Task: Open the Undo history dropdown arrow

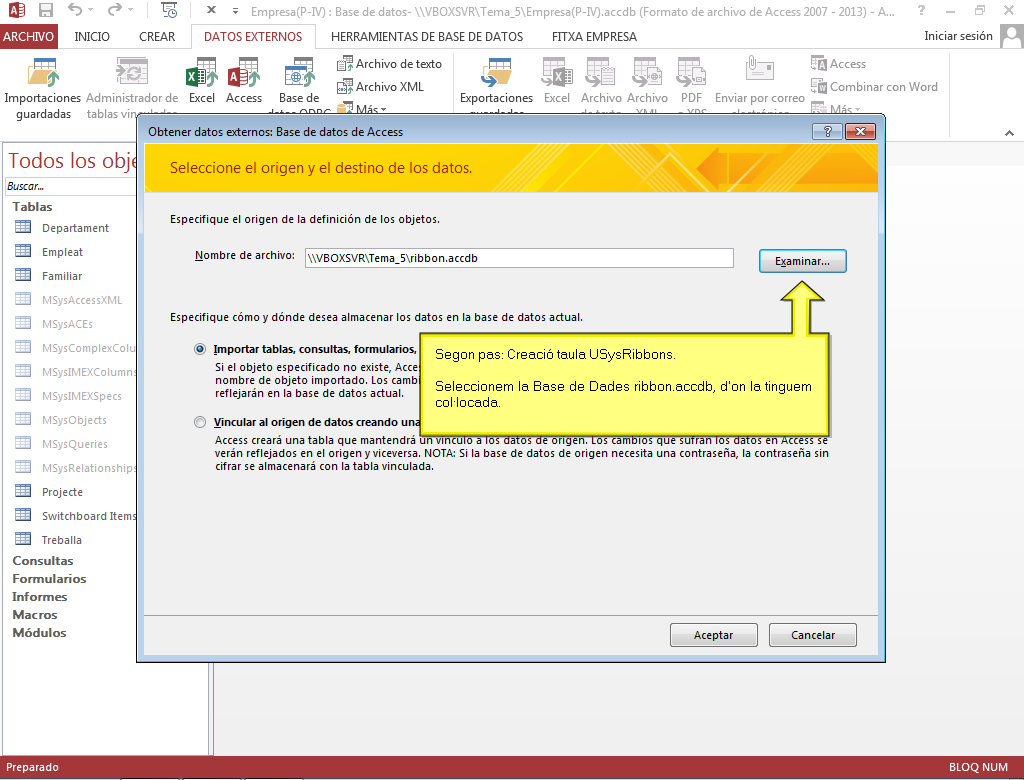Action: pos(91,10)
